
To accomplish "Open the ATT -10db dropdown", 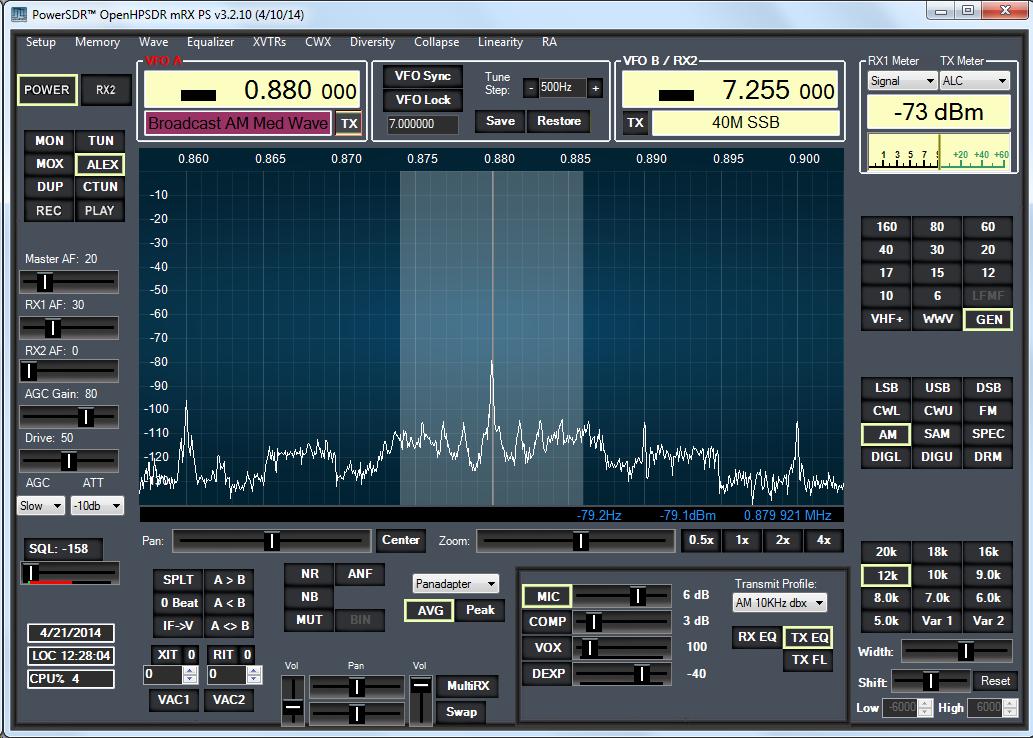I will pyautogui.click(x=97, y=506).
